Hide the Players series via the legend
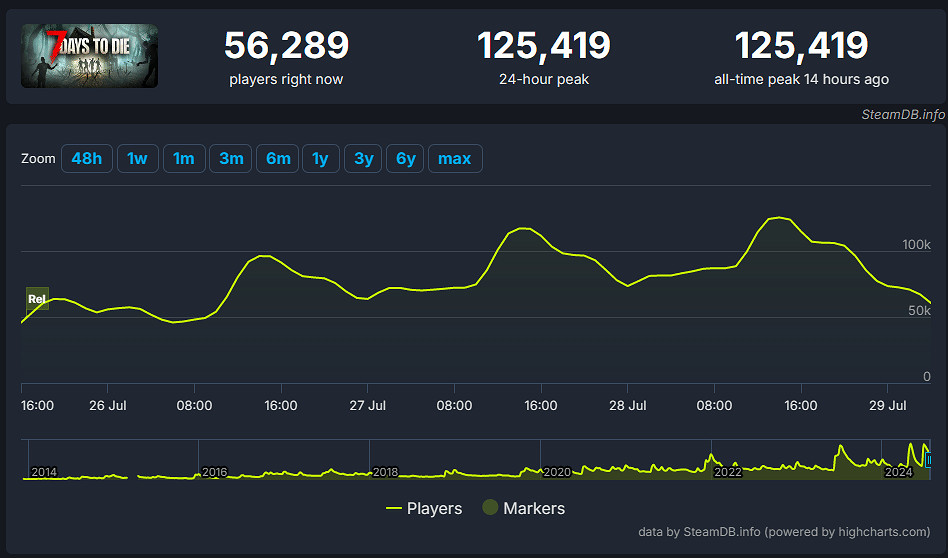 tap(424, 509)
